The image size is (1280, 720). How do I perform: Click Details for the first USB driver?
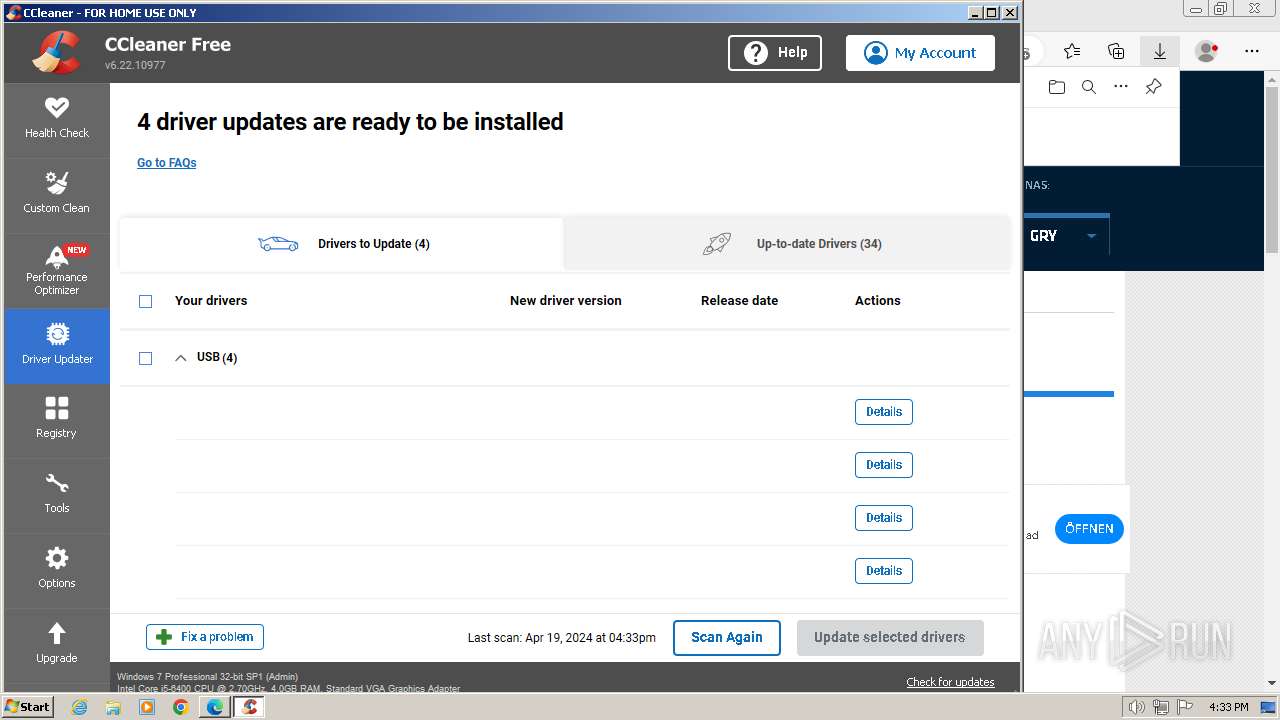[x=884, y=412]
